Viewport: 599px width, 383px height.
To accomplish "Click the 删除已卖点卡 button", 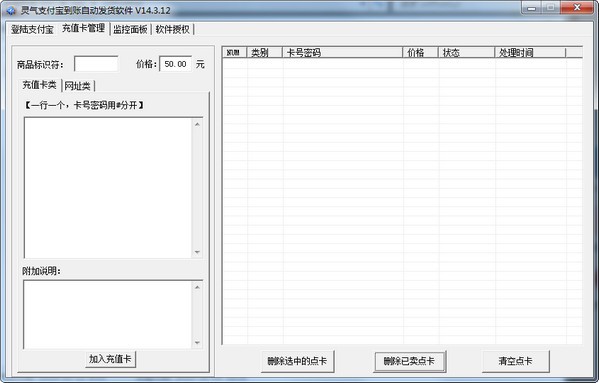I will 410,361.
